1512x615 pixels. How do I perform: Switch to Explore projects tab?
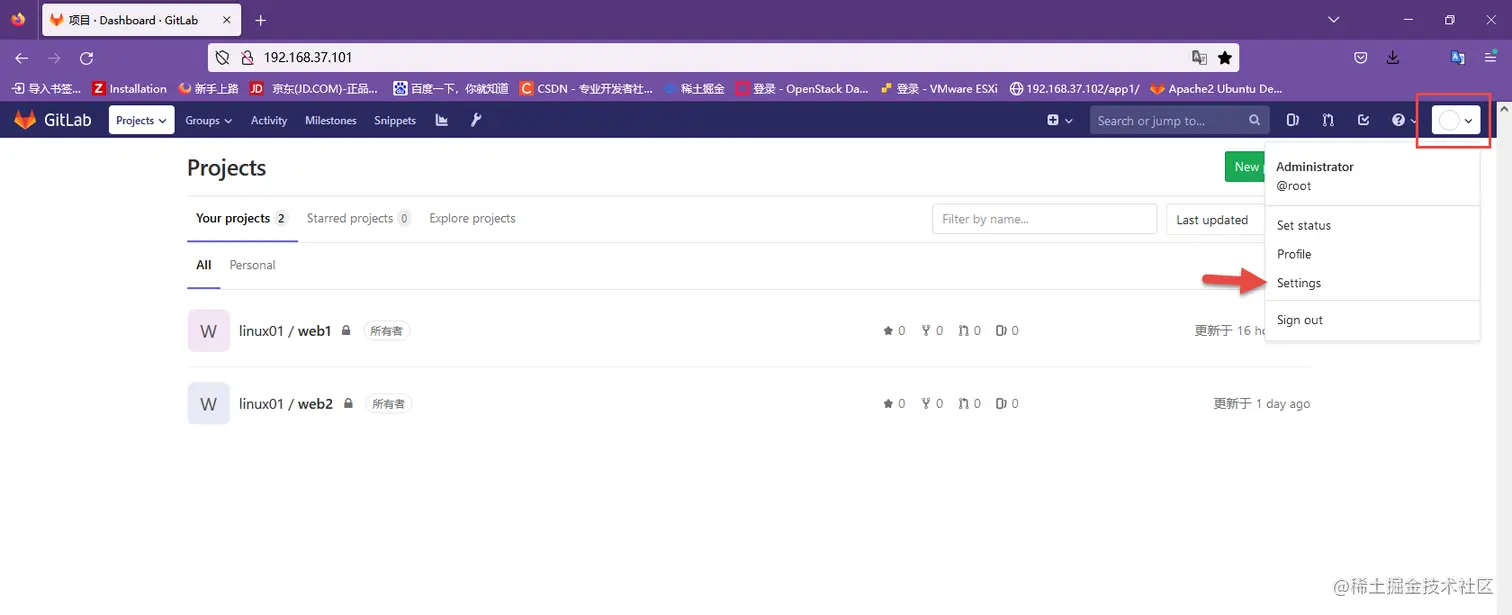pyautogui.click(x=472, y=218)
